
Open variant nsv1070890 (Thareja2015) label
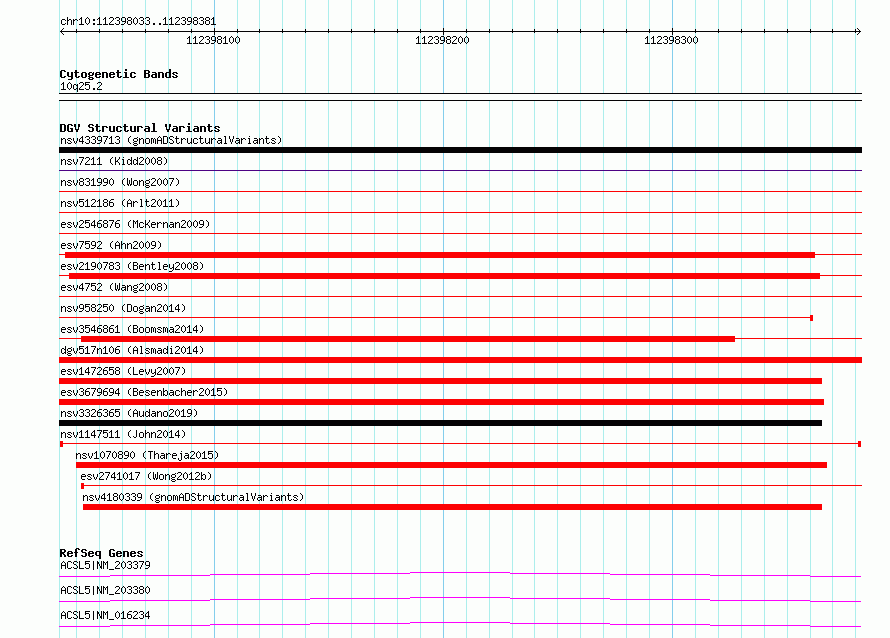pyautogui.click(x=147, y=455)
